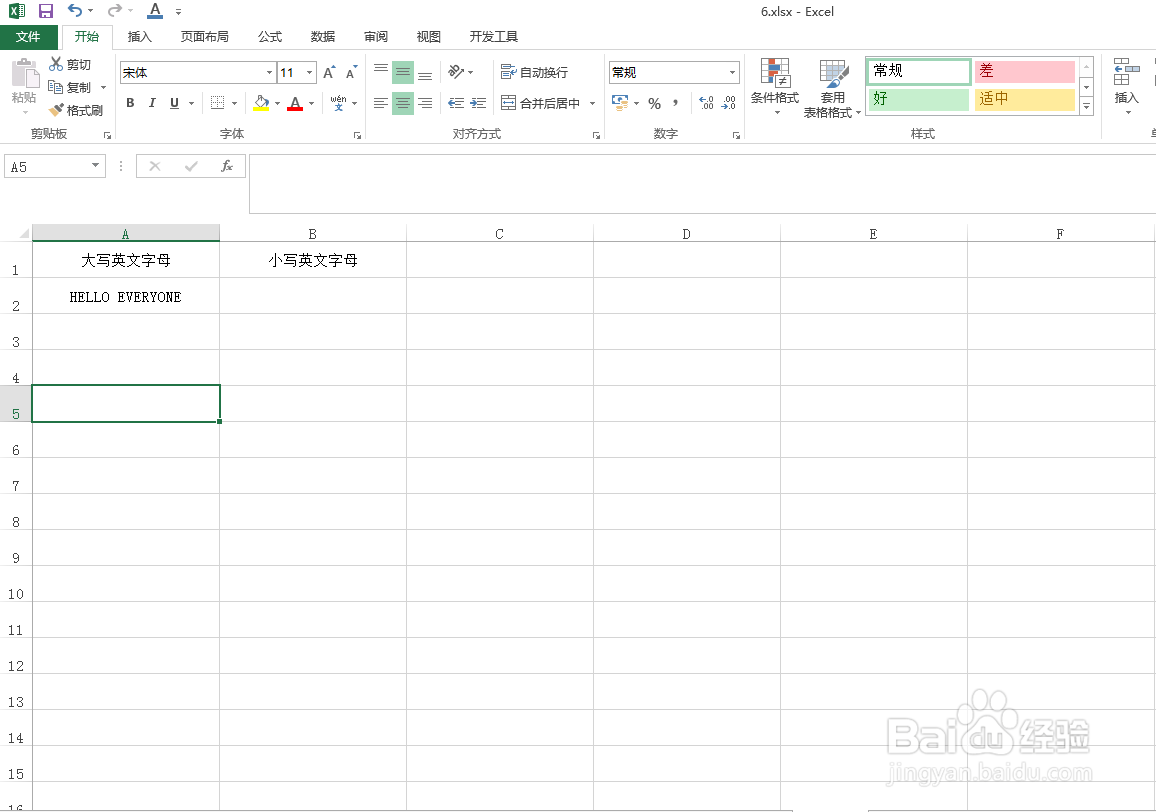Switch to the 插入 (Insert) tab
1156x812 pixels.
139,36
